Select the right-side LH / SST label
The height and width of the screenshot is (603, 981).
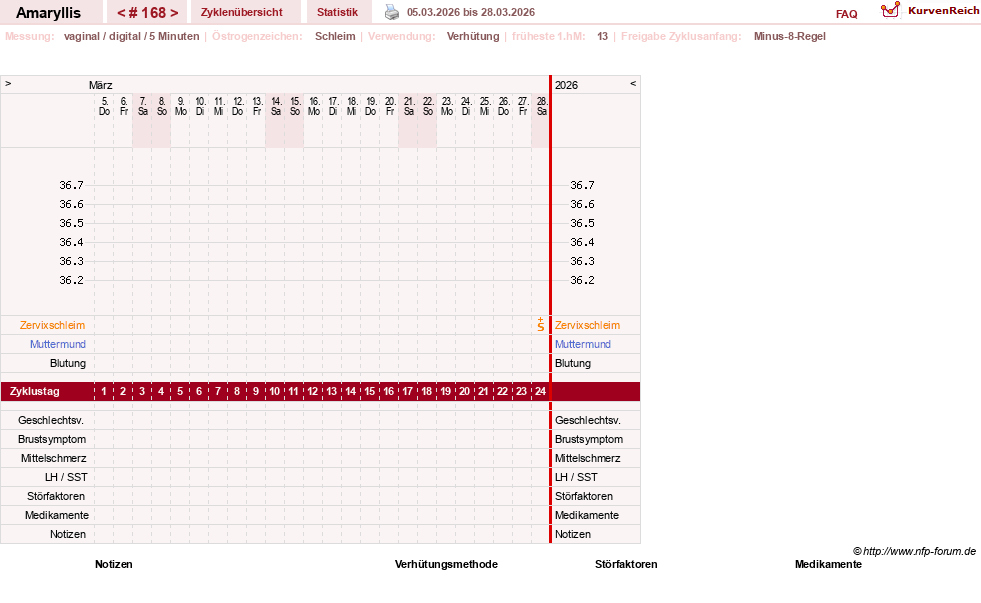click(x=576, y=477)
